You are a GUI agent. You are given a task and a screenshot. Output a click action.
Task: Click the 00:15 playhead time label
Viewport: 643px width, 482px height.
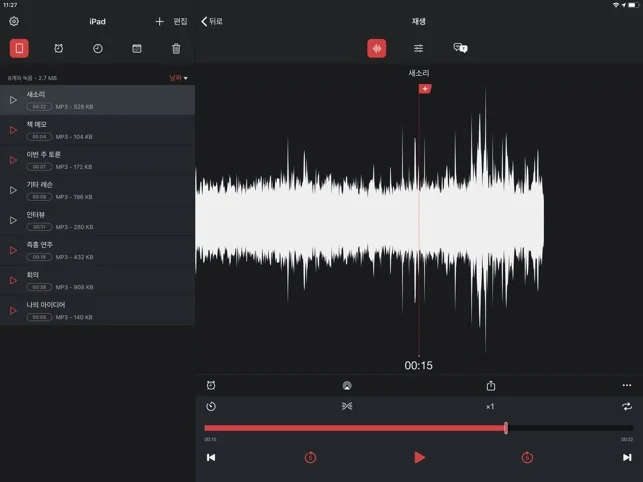418,365
